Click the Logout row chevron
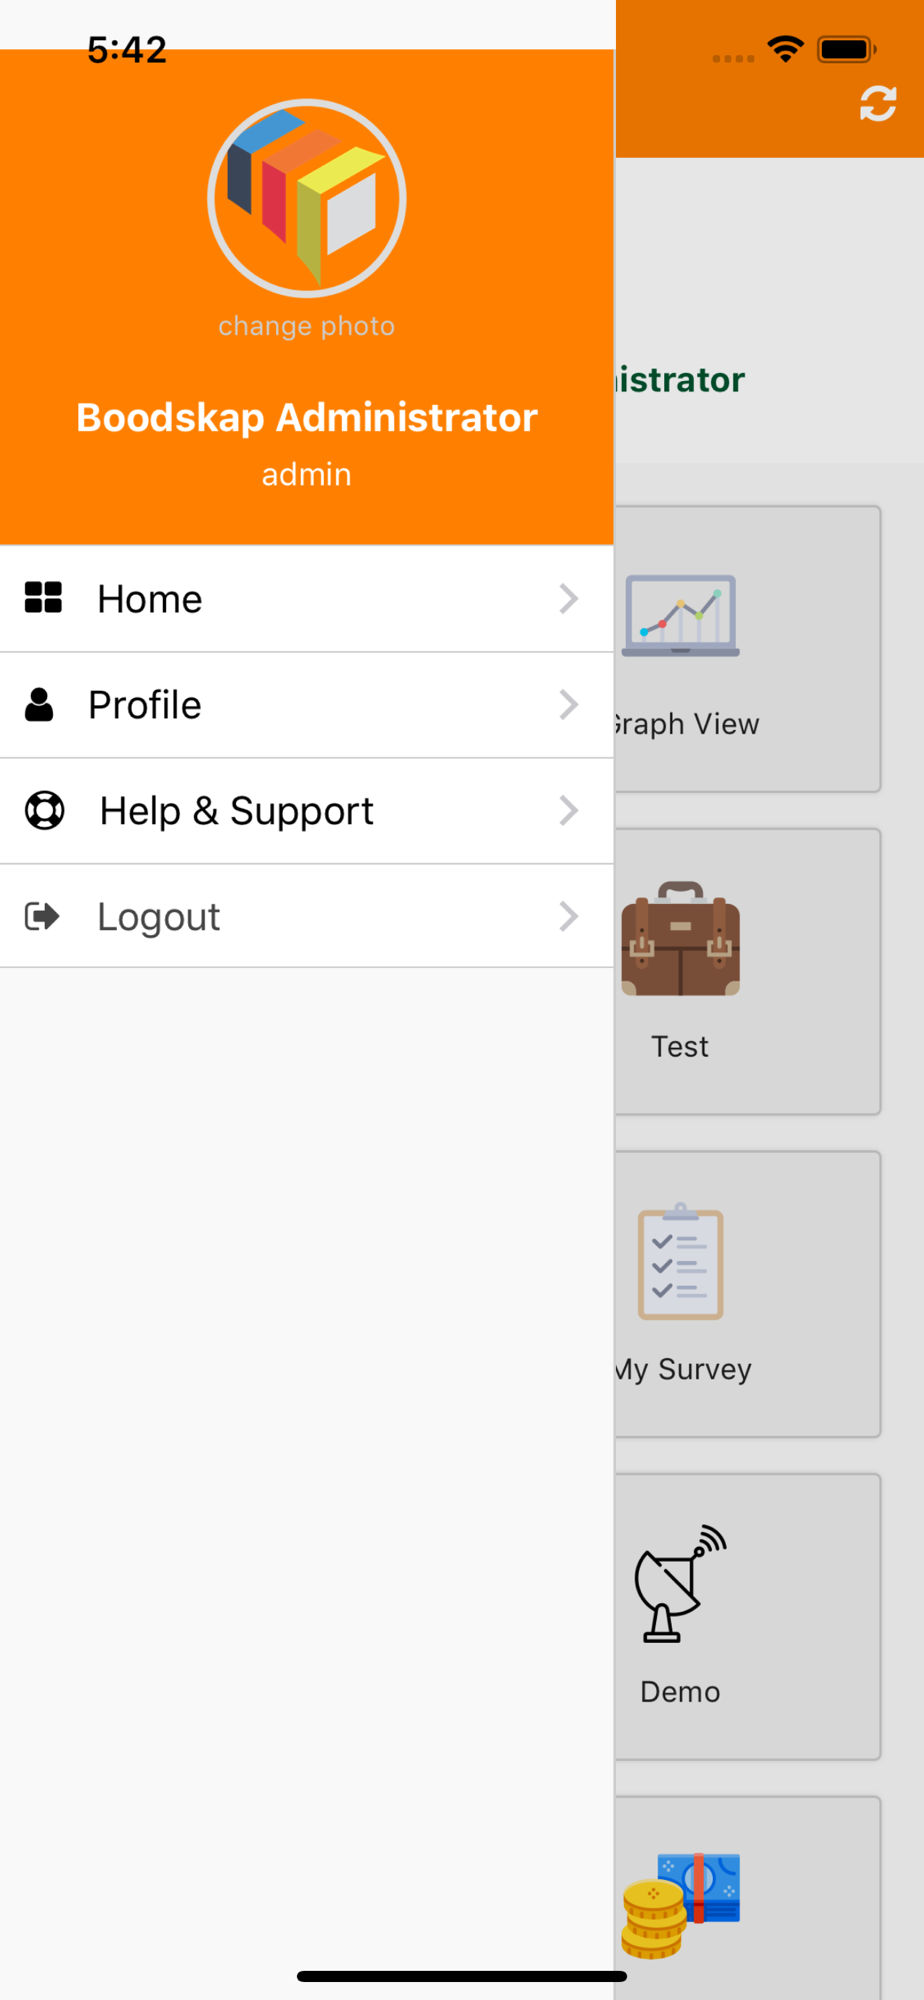This screenshot has width=924, height=2000. coord(568,916)
